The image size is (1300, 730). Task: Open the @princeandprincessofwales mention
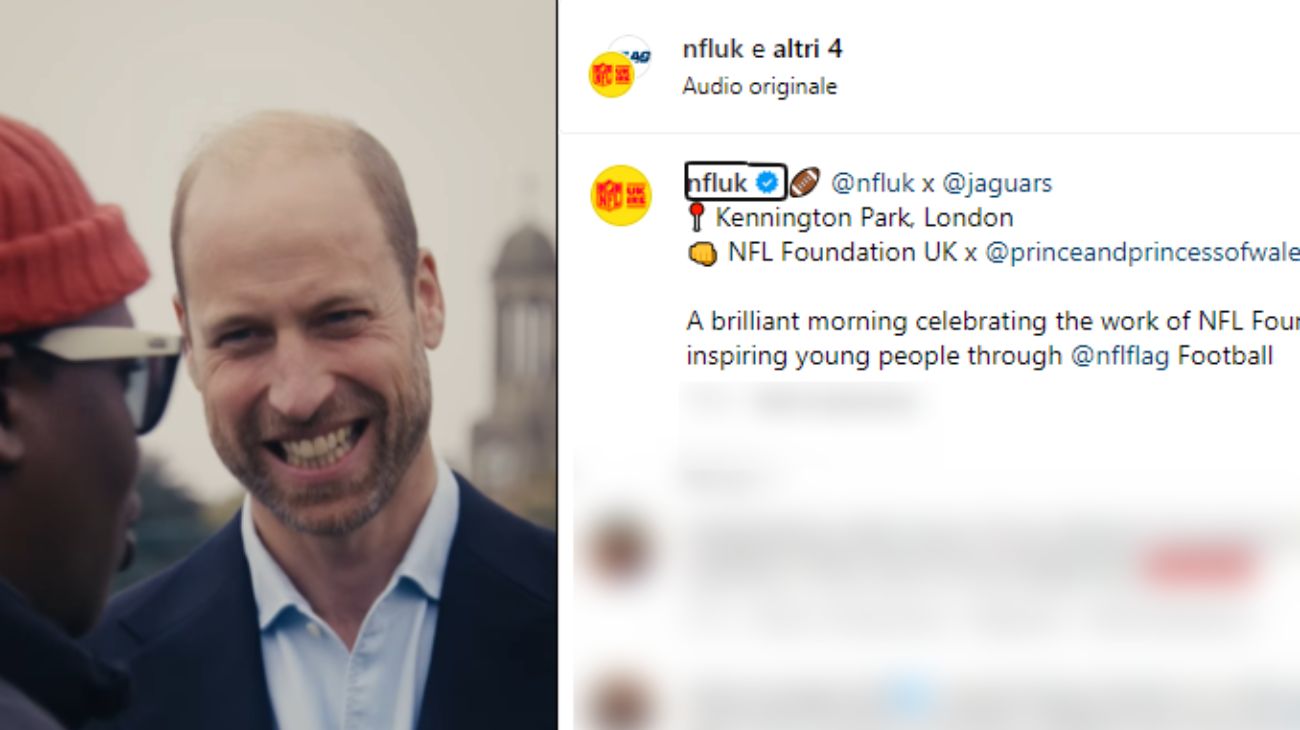(1141, 252)
